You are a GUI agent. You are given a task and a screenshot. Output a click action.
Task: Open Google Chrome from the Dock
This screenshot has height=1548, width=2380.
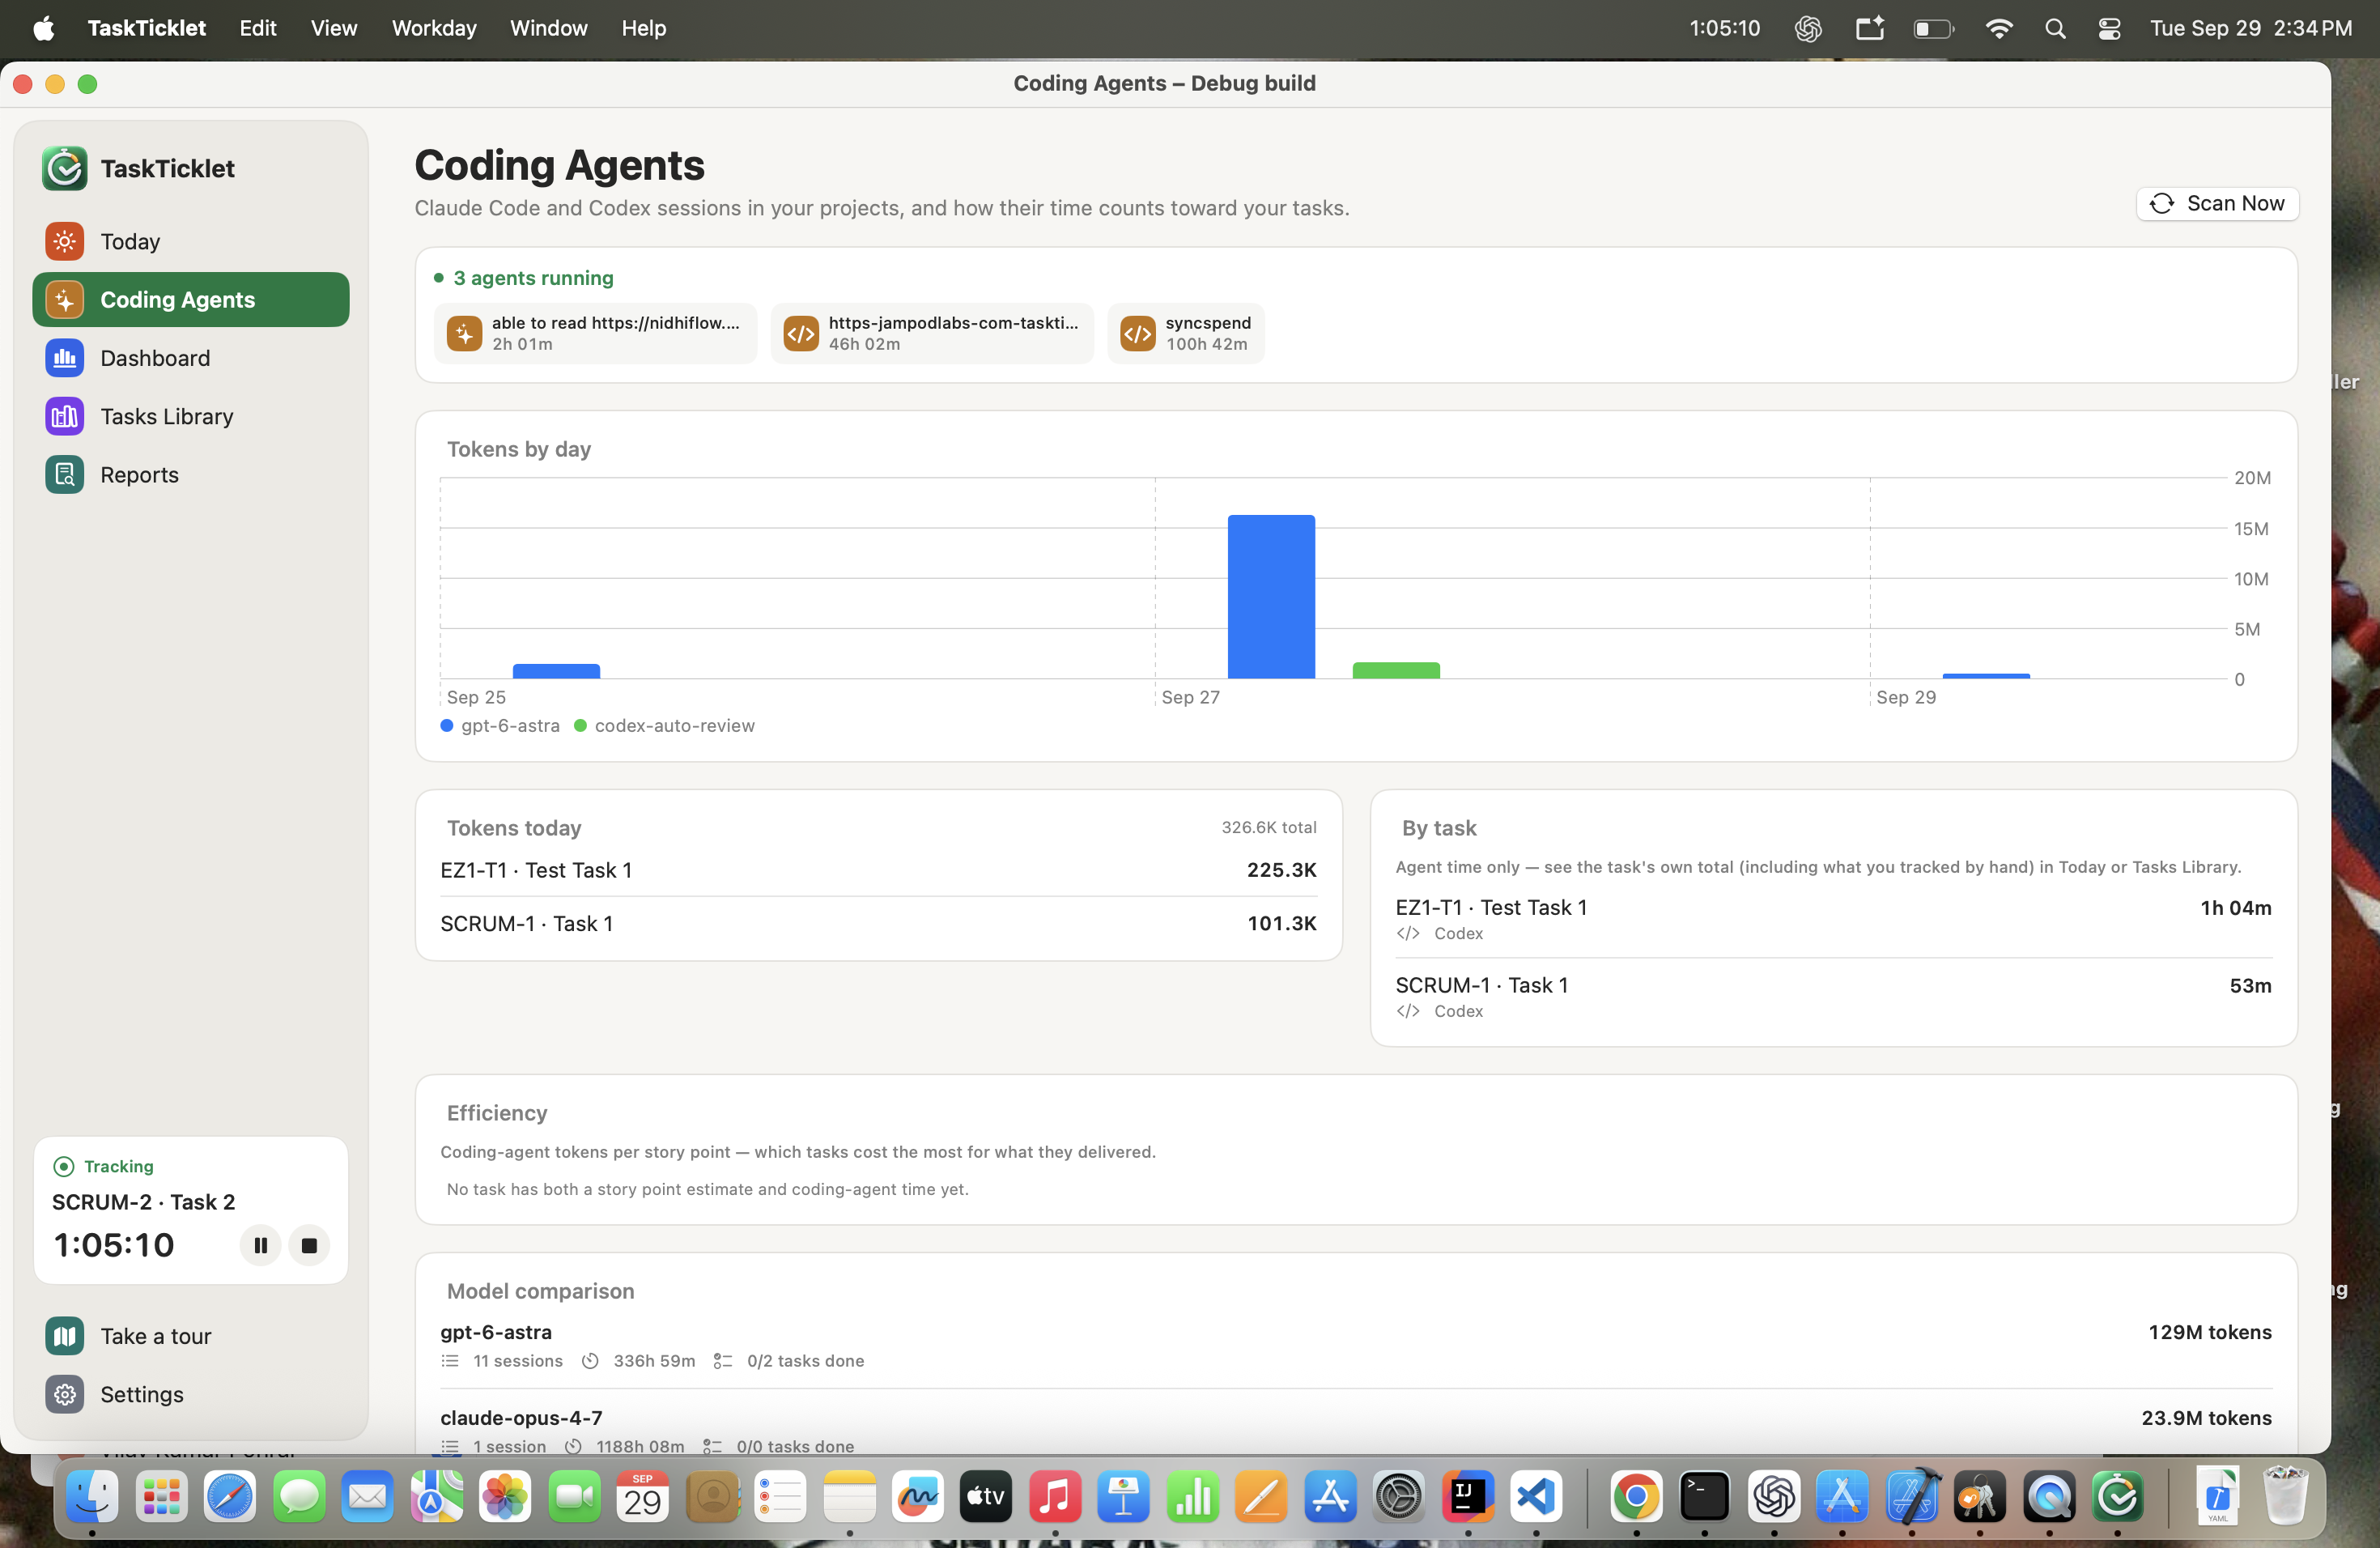1636,1496
